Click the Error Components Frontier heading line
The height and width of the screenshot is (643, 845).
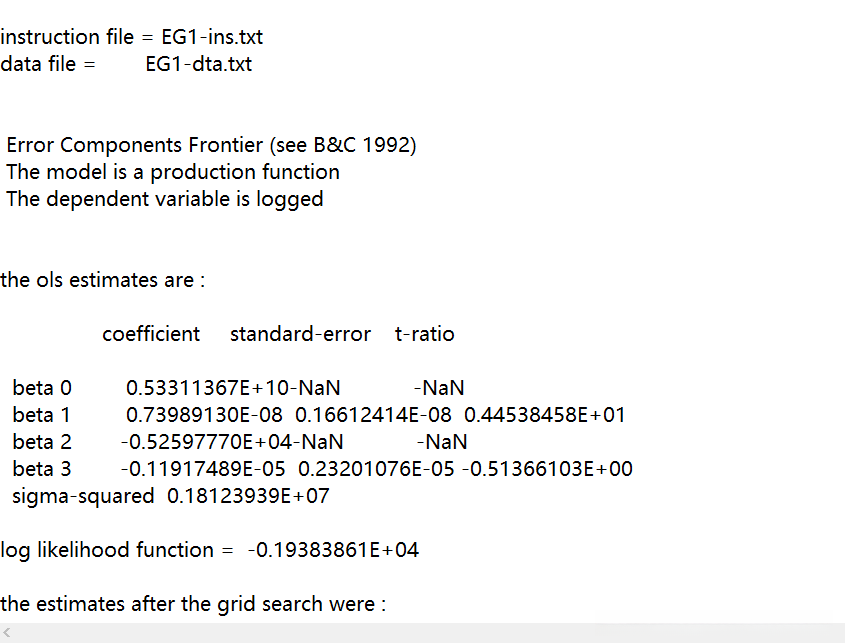[x=211, y=145]
